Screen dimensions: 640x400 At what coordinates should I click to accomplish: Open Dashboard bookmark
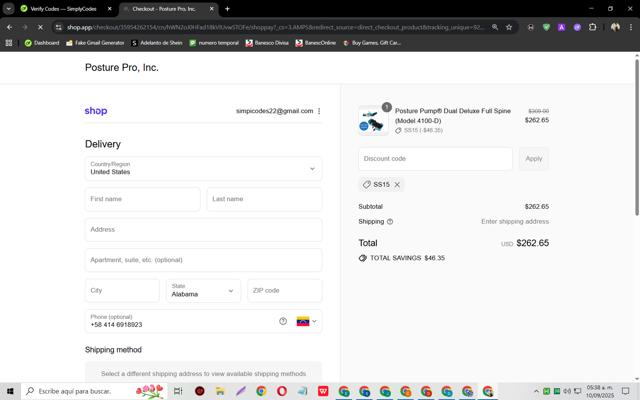(x=42, y=43)
